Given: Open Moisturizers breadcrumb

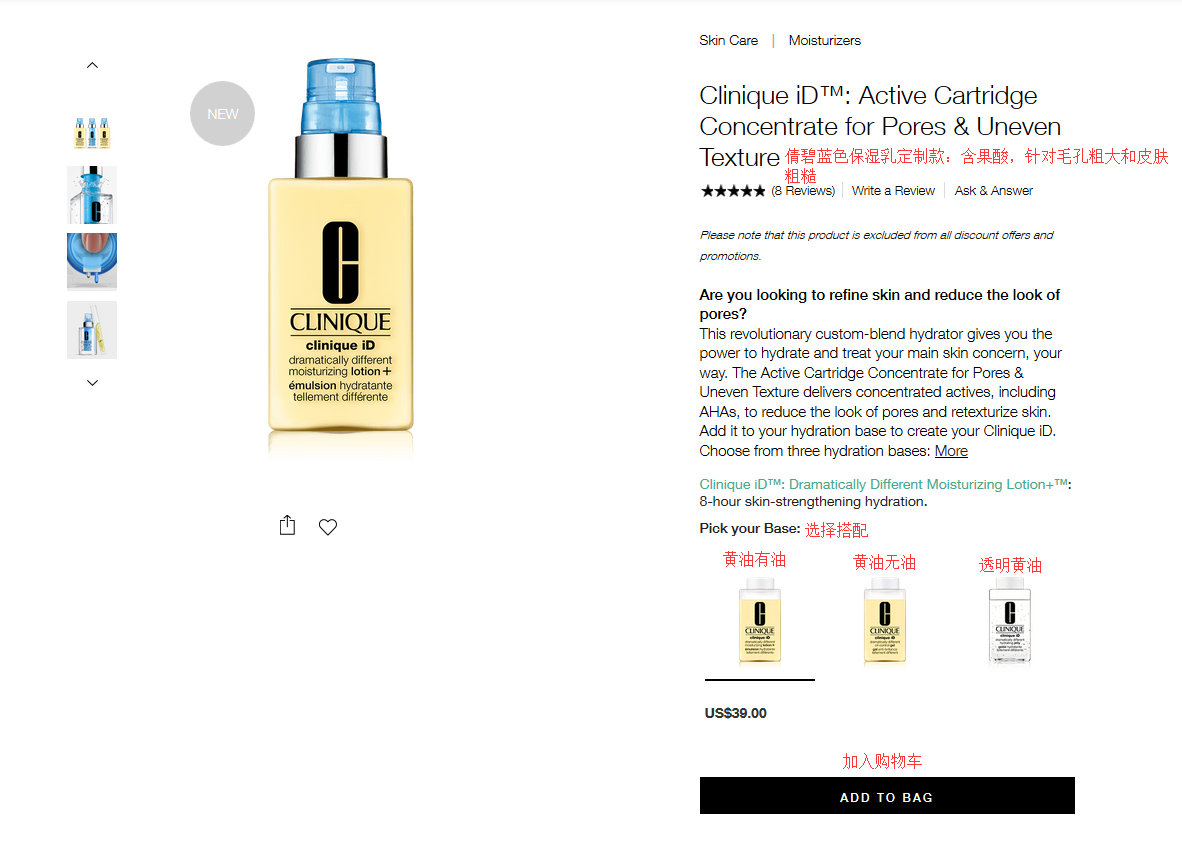Looking at the screenshot, I should coord(825,41).
